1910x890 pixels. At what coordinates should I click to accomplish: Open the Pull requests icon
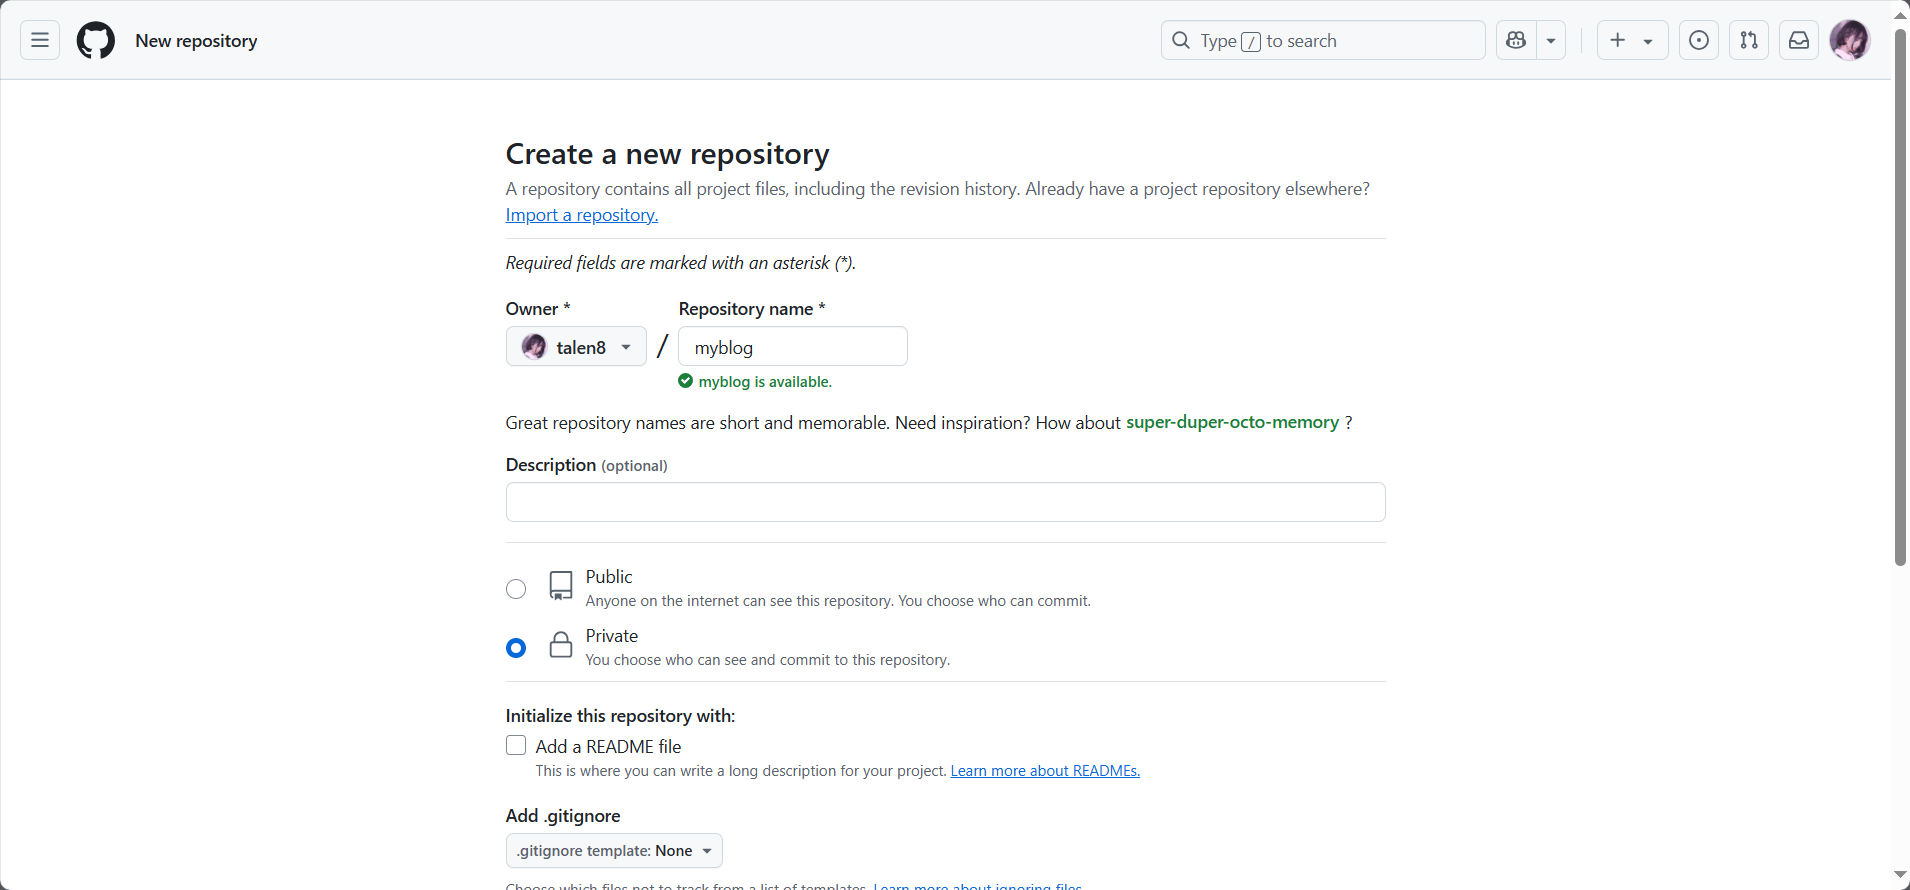coord(1748,40)
